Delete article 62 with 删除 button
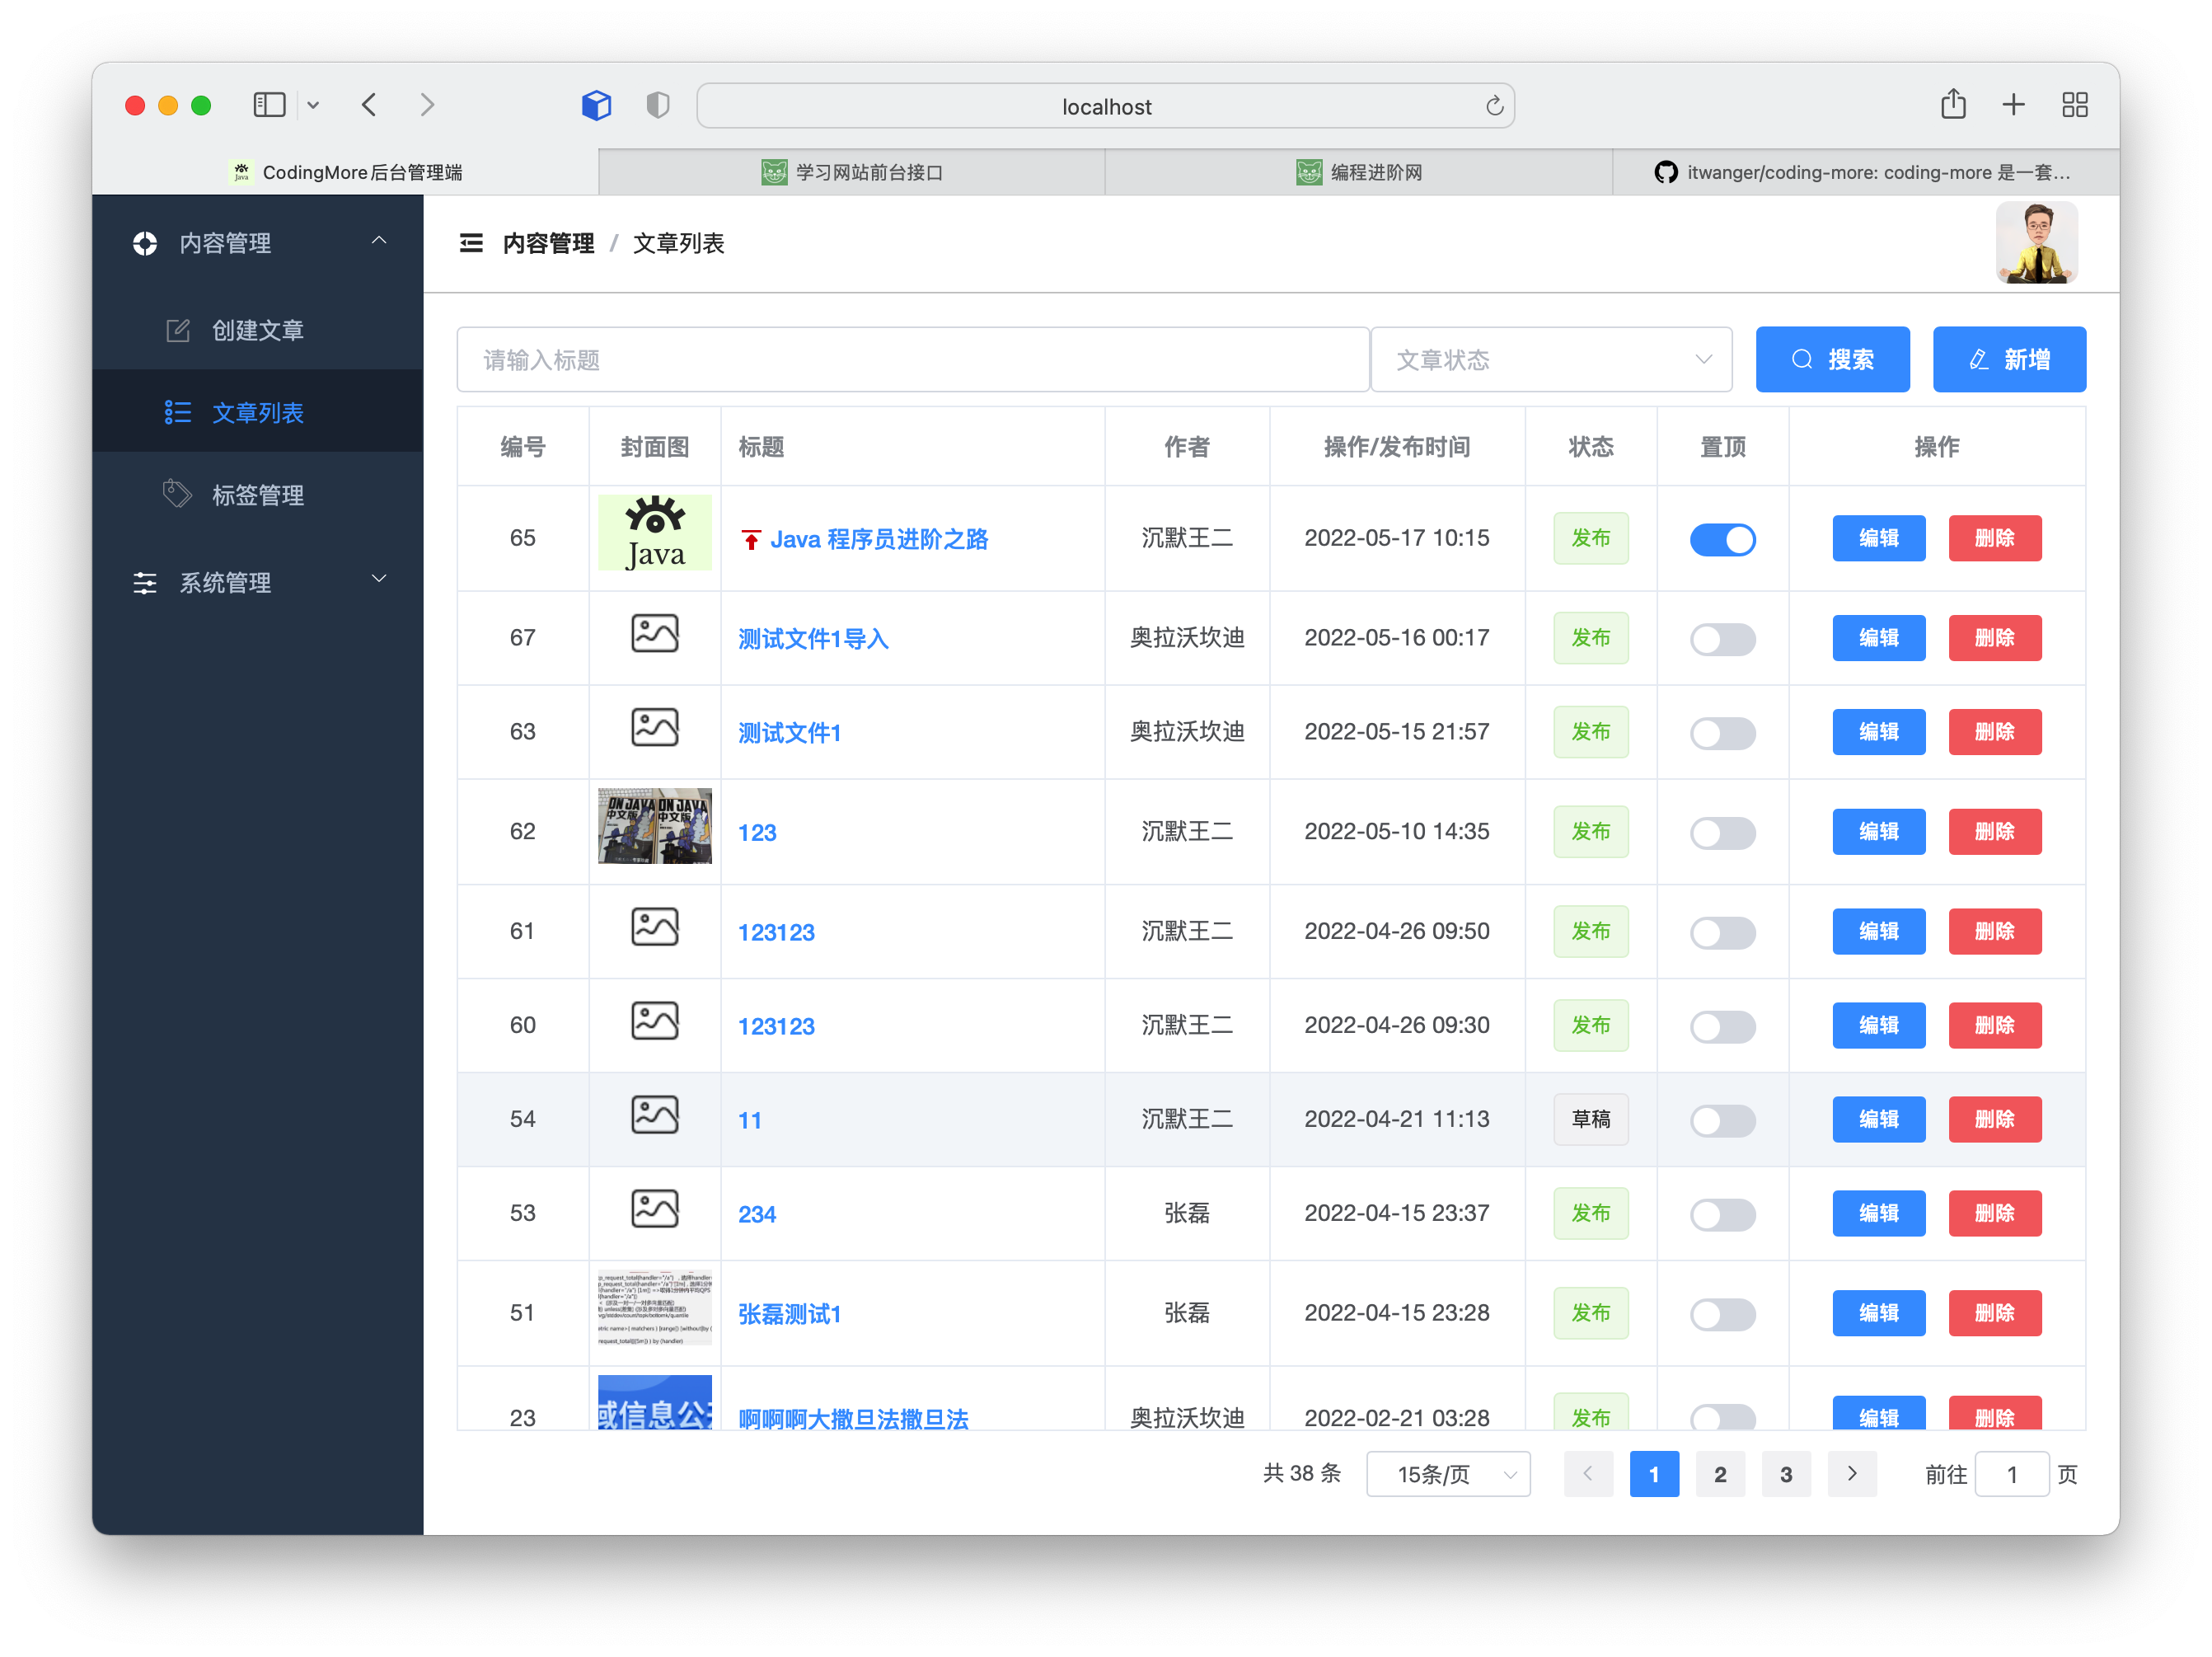The width and height of the screenshot is (2212, 1657). point(1994,832)
